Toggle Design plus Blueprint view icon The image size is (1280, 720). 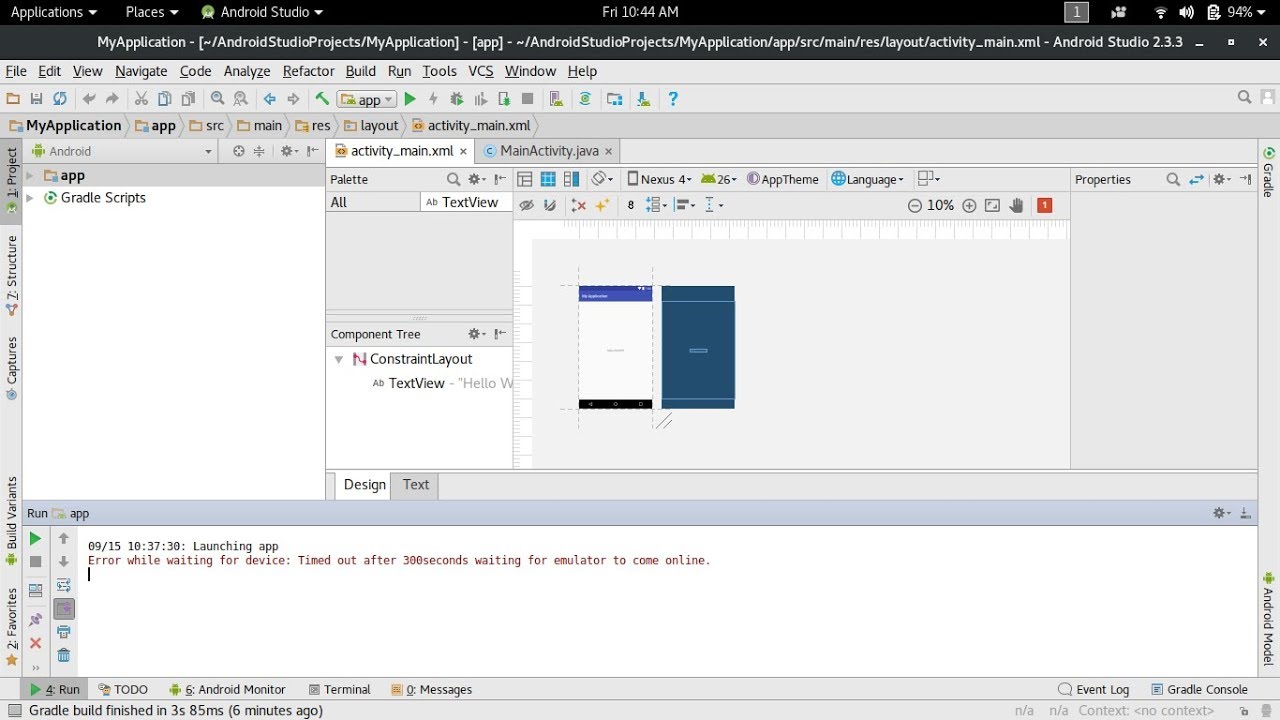pos(571,179)
